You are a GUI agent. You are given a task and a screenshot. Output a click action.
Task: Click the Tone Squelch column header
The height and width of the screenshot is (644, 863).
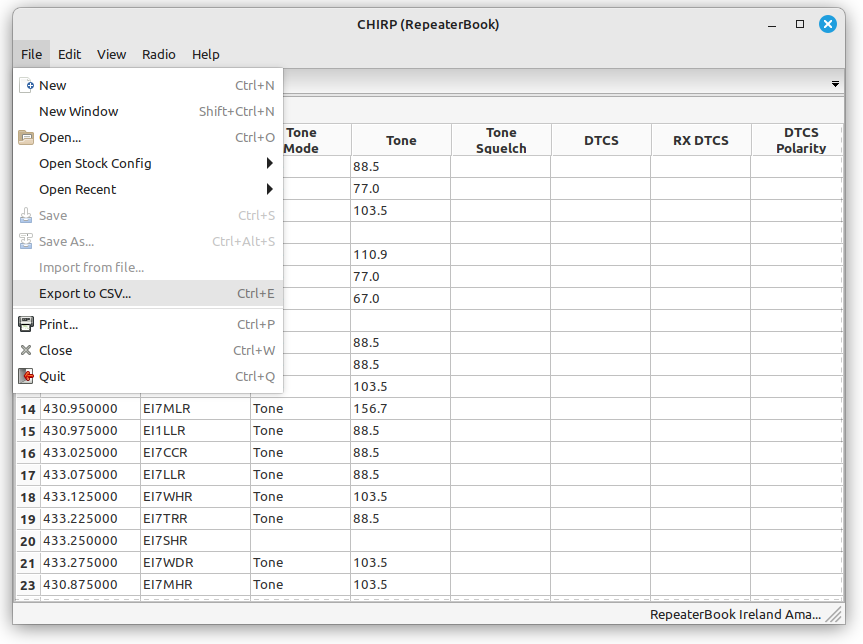click(501, 140)
